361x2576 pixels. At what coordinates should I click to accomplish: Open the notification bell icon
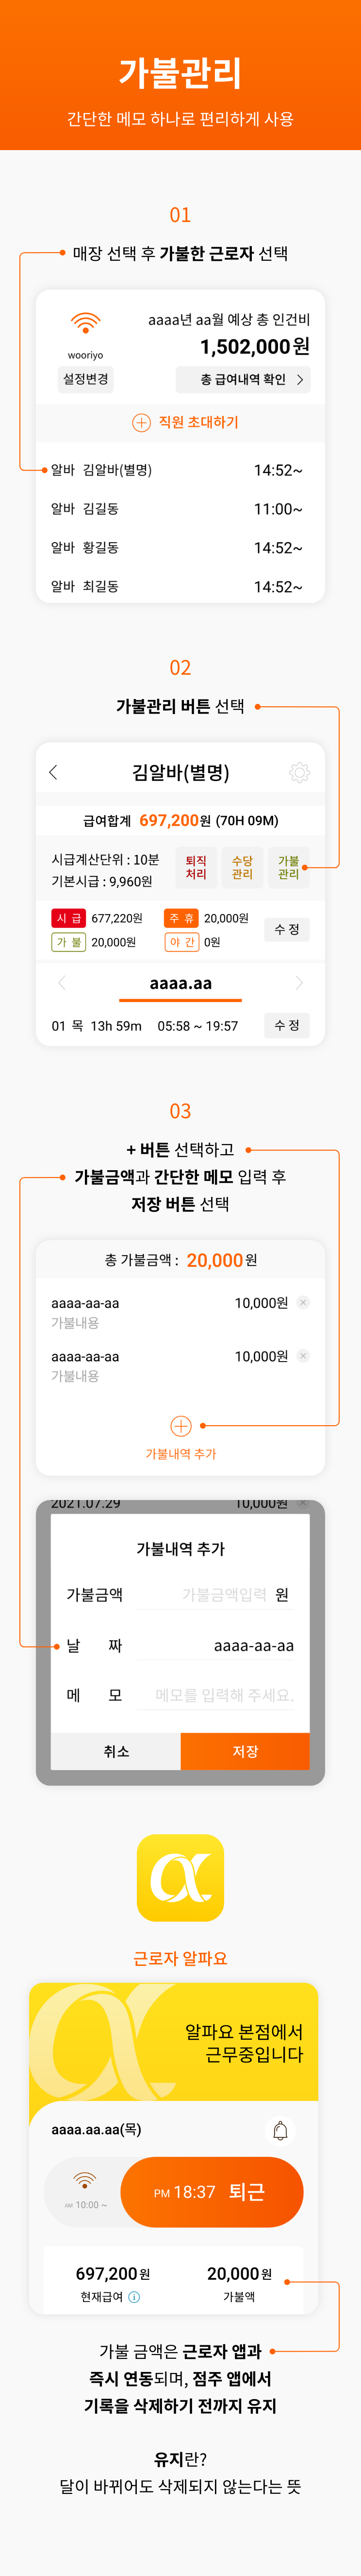point(281,2131)
